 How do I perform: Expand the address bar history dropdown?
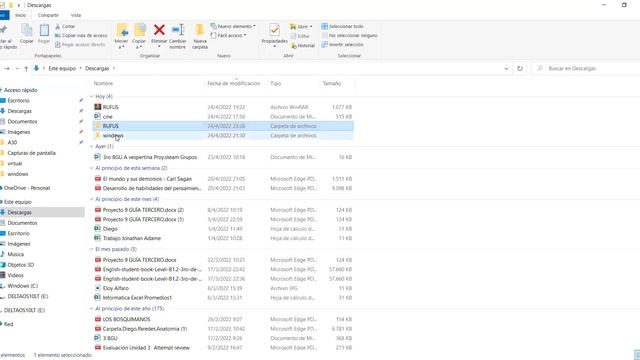pos(506,69)
